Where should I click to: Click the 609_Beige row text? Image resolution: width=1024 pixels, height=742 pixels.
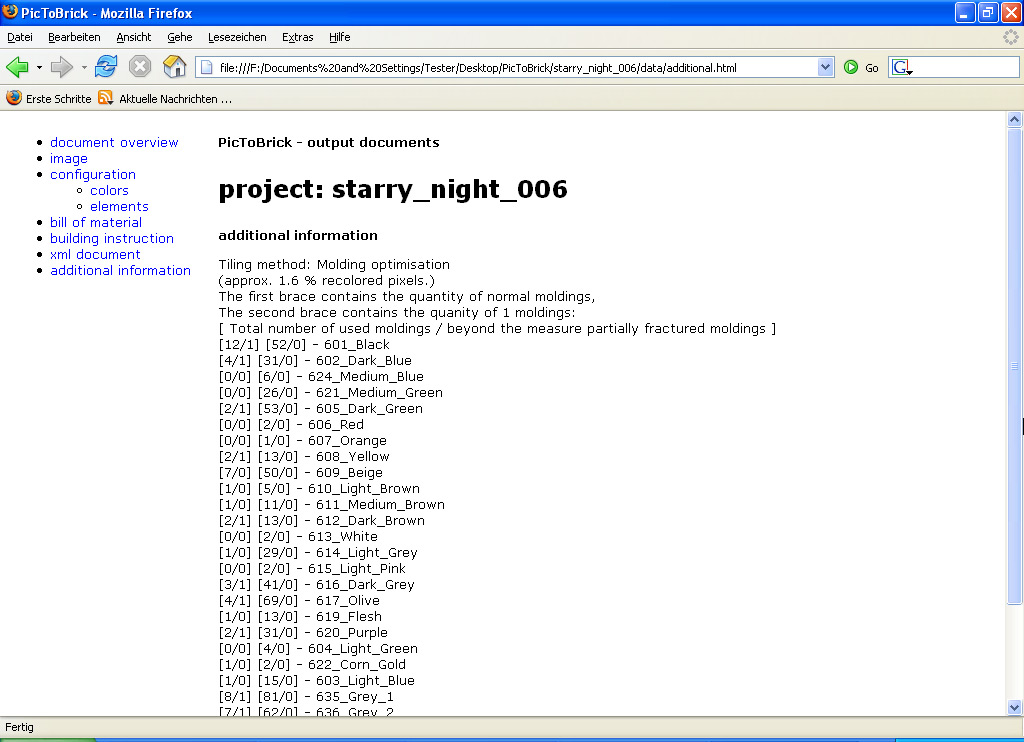(x=300, y=473)
